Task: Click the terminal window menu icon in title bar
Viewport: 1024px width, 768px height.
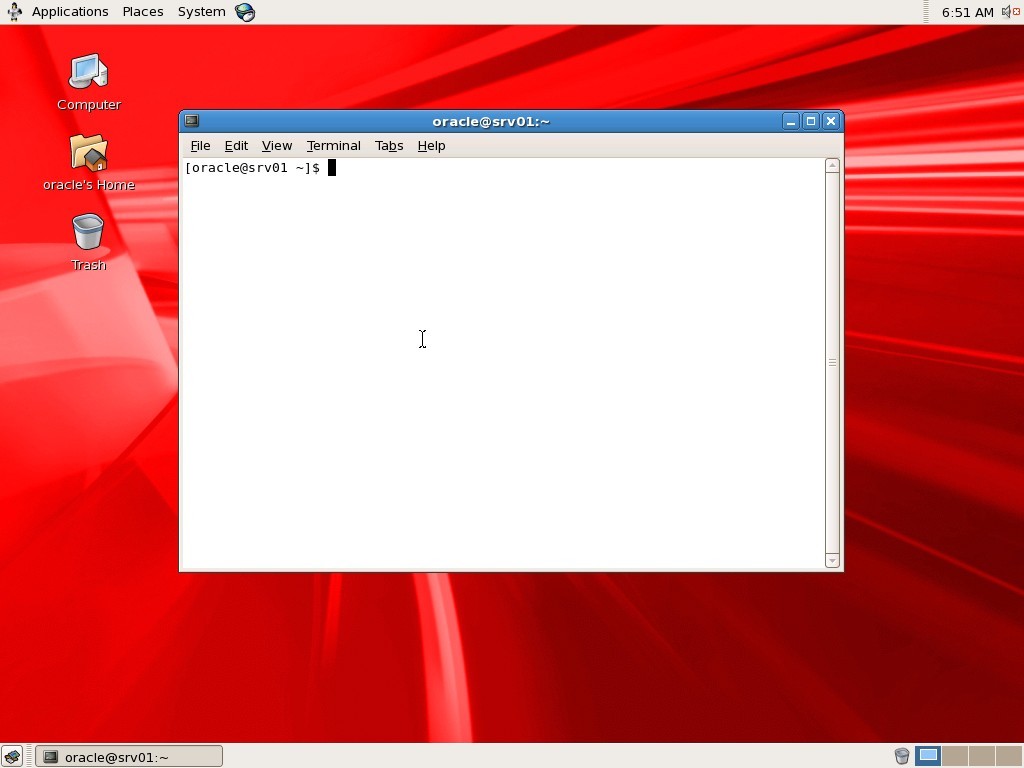Action: [x=191, y=121]
